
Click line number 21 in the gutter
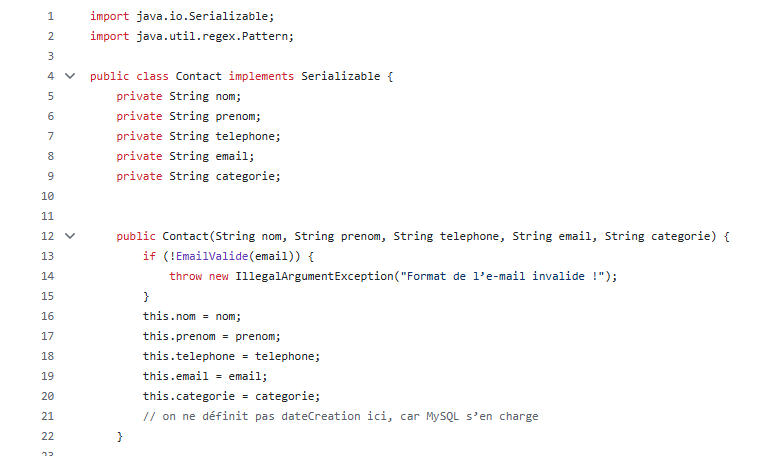coord(49,416)
